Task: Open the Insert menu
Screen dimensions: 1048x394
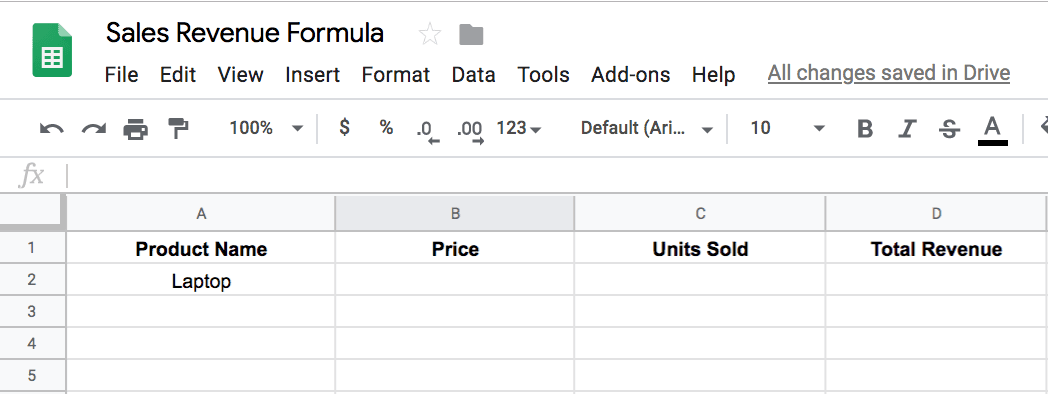Action: coord(313,74)
